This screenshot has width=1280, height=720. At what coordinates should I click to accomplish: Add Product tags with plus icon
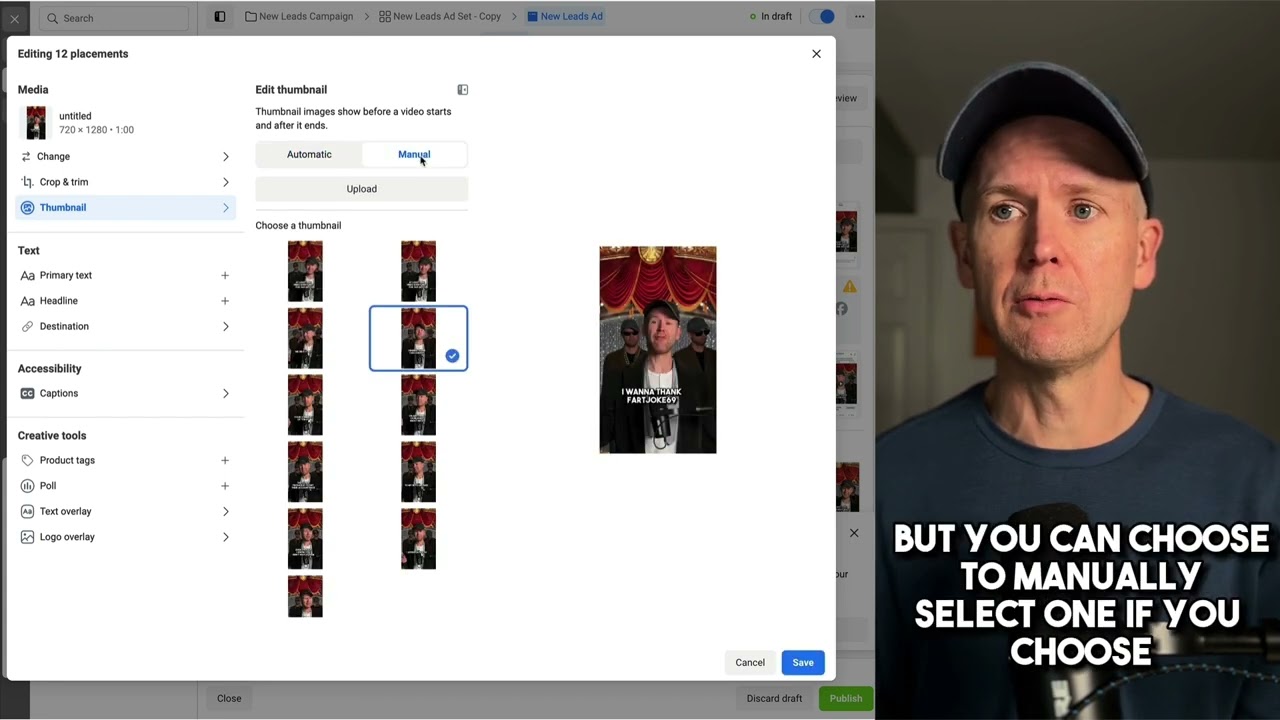225,460
